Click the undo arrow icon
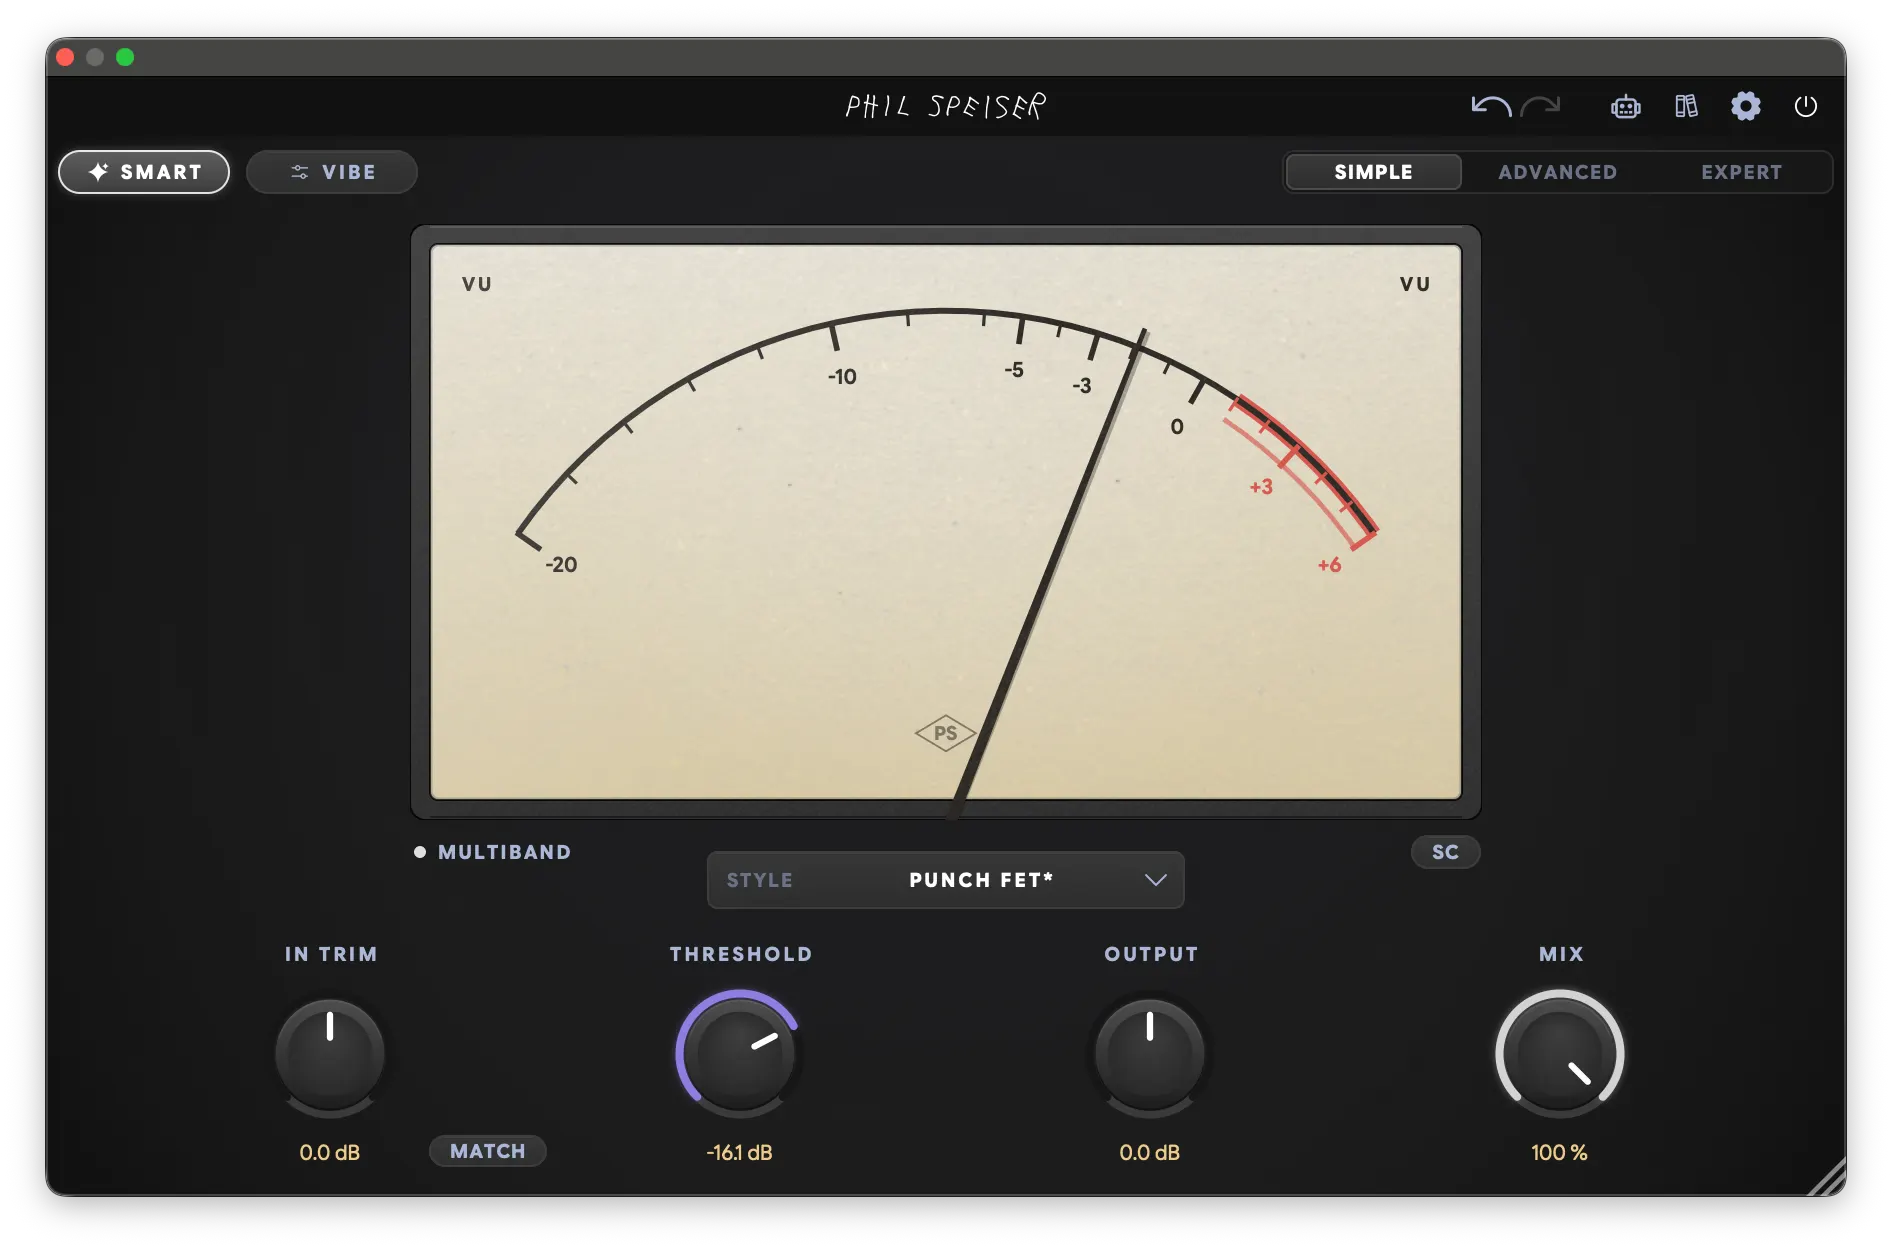 coord(1490,106)
